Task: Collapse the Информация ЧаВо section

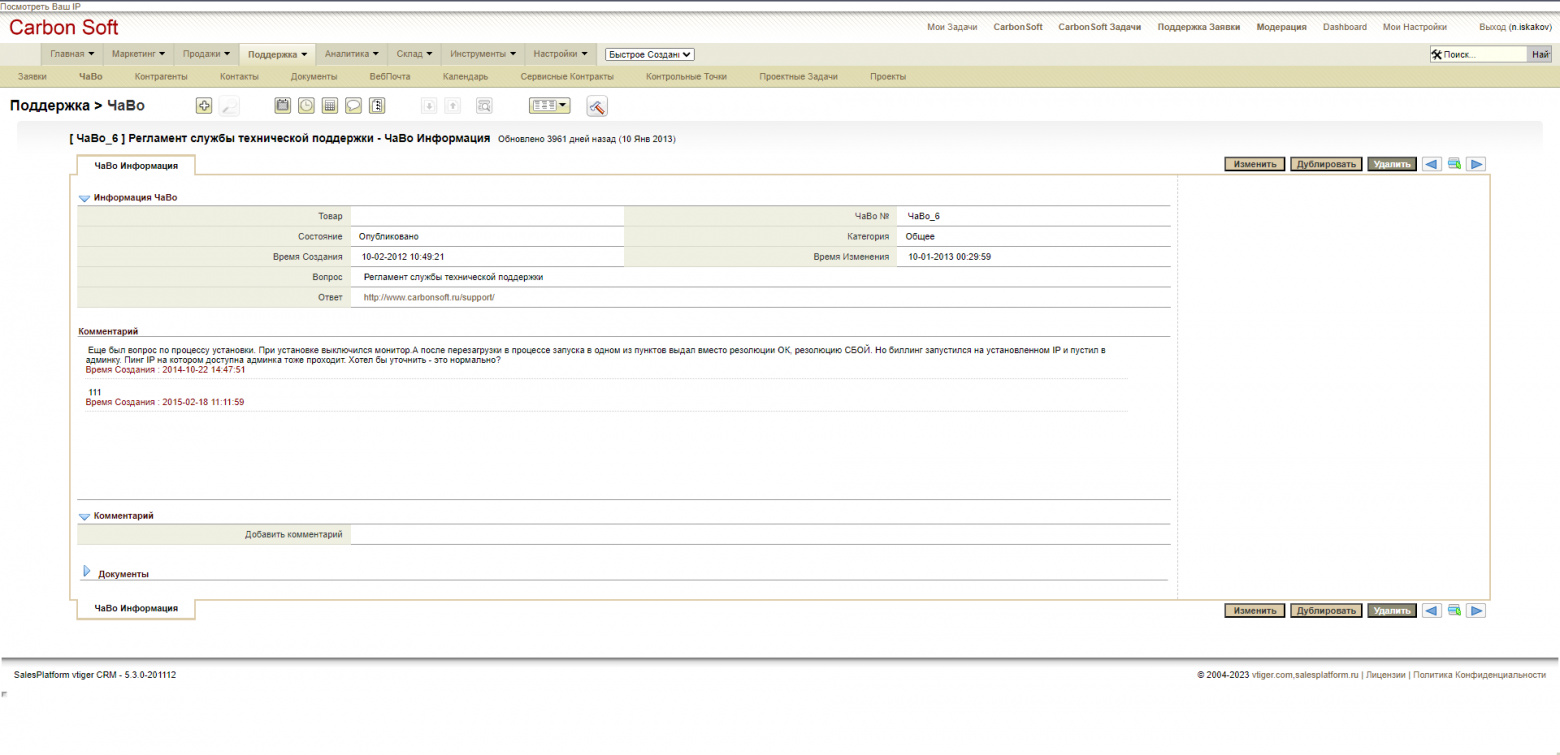Action: click(84, 198)
